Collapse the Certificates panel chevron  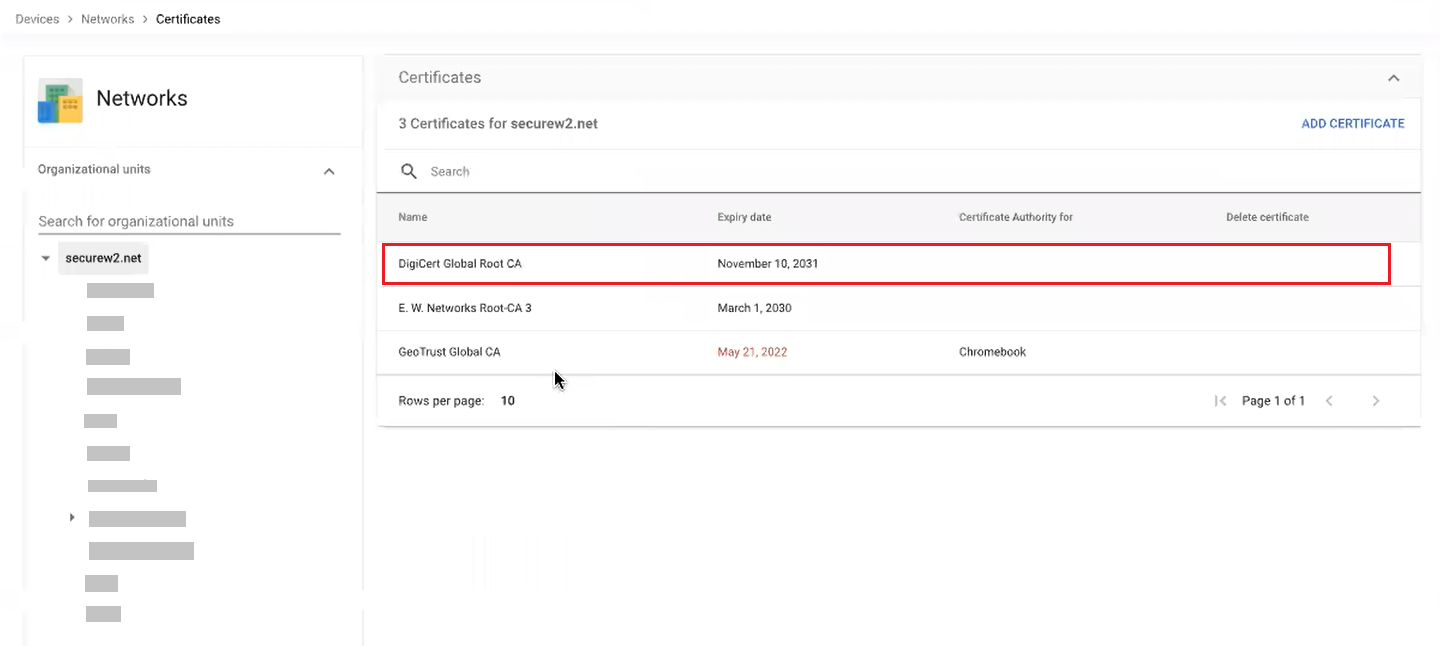point(1393,78)
